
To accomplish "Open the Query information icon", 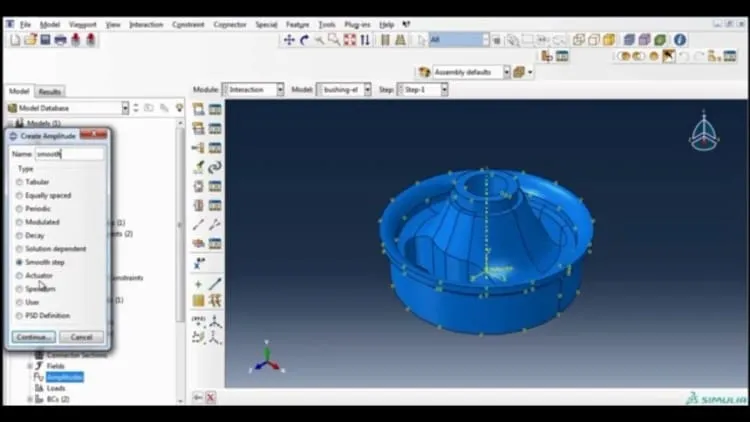I will 680,40.
